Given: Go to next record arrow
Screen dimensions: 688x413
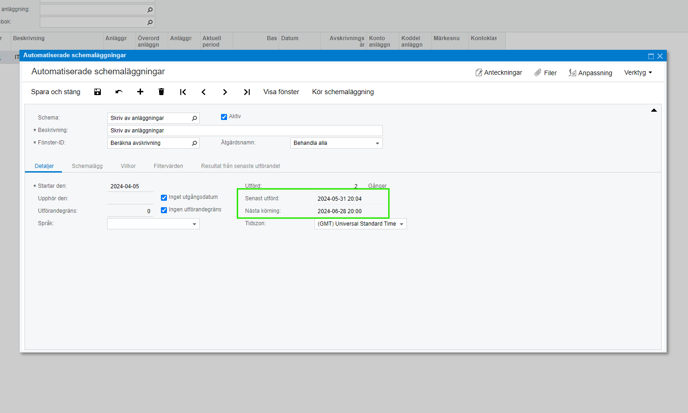Looking at the screenshot, I should [225, 92].
